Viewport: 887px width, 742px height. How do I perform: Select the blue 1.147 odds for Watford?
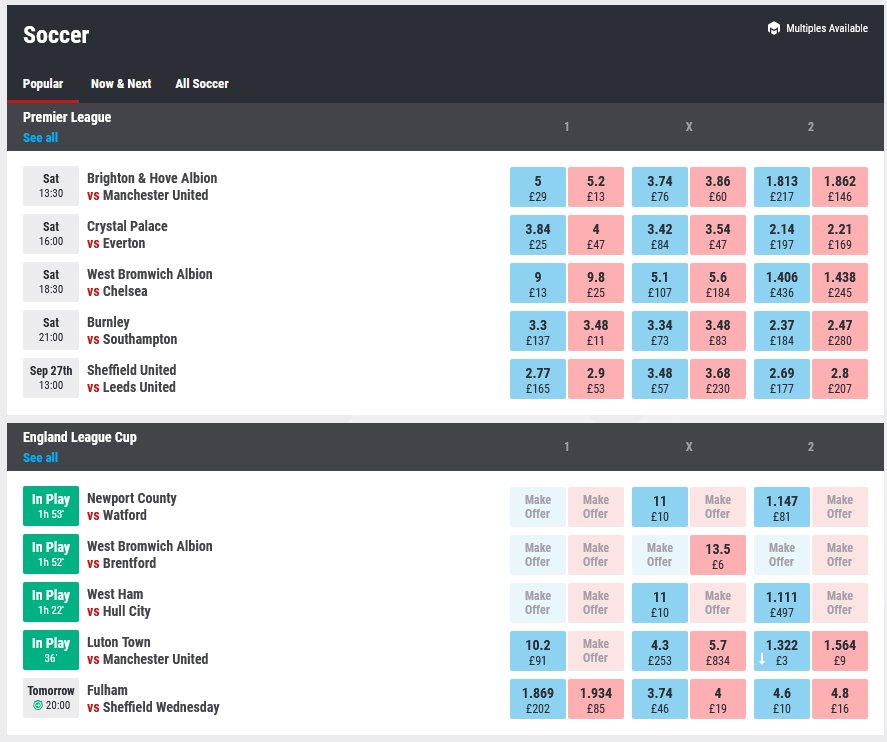(x=782, y=507)
